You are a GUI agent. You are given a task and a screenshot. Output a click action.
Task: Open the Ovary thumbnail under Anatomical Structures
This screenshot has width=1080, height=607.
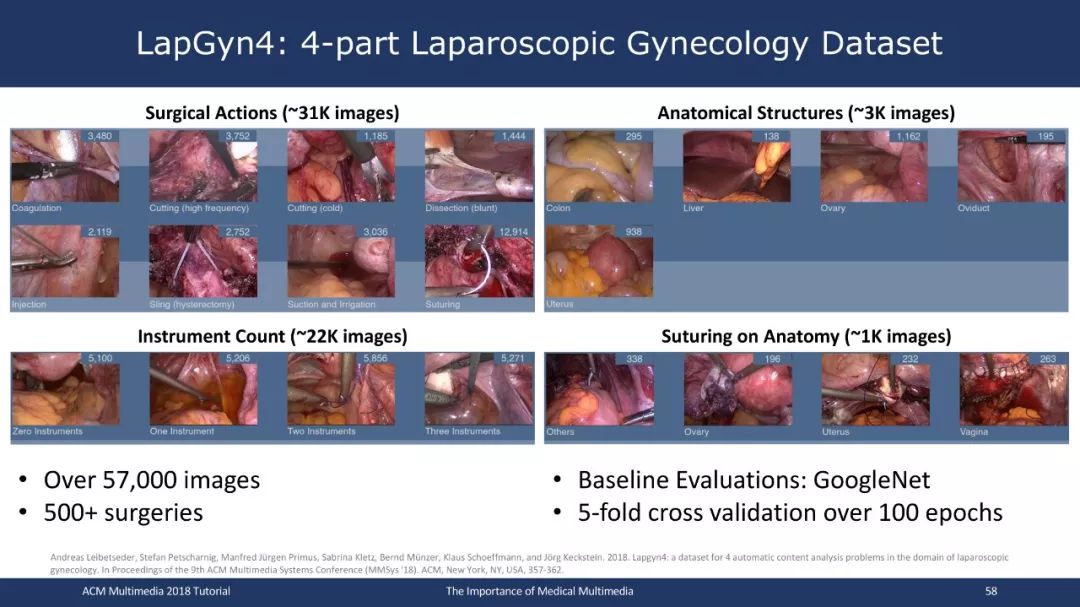(874, 166)
